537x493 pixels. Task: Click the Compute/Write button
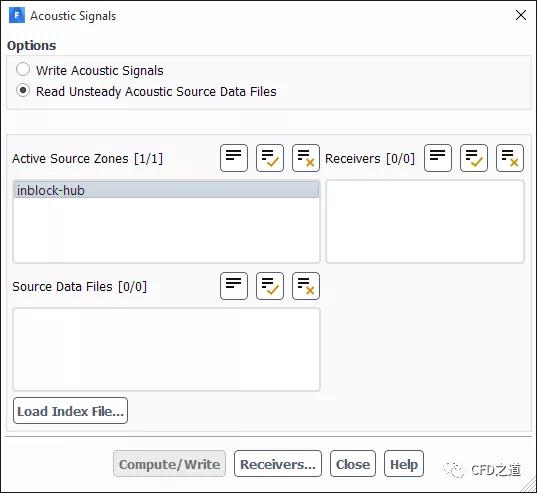[x=170, y=464]
